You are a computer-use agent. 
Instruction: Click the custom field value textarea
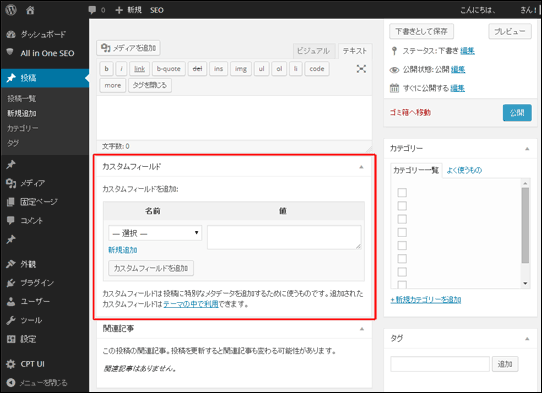click(x=284, y=237)
